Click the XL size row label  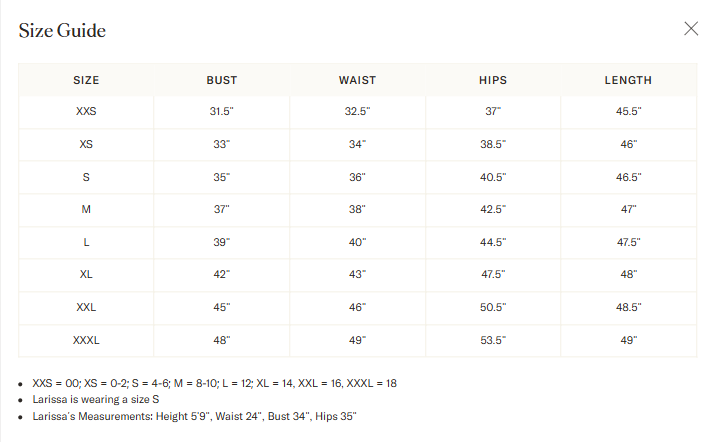(x=86, y=275)
